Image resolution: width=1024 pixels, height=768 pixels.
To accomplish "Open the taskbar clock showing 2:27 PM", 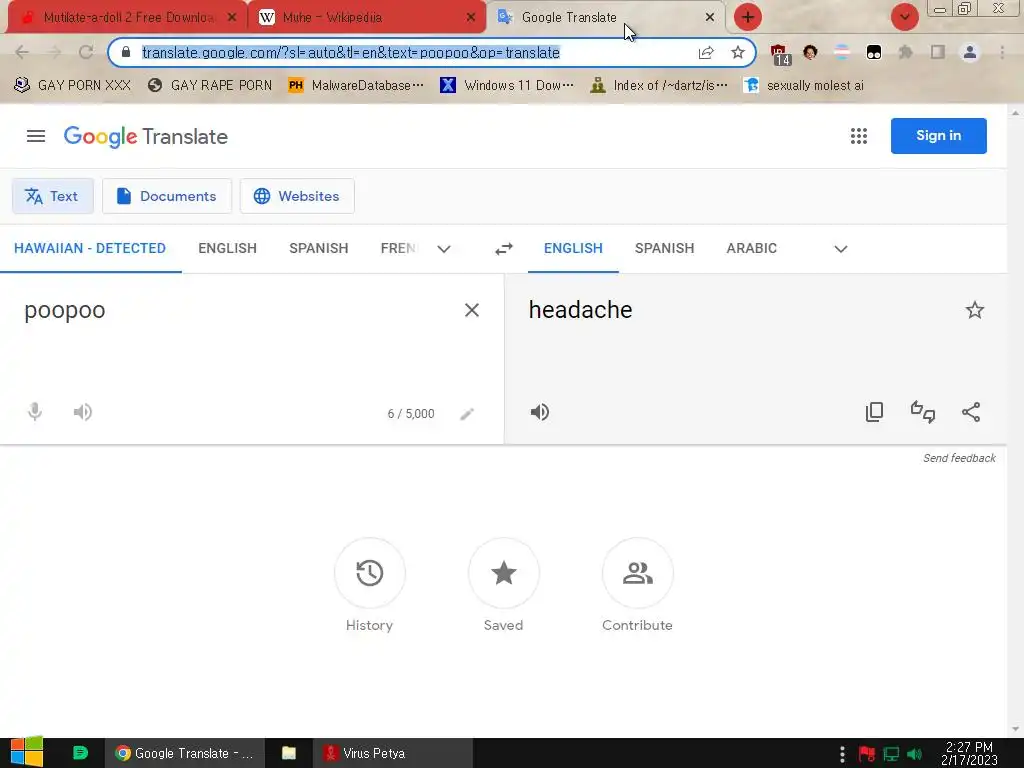I will point(969,753).
